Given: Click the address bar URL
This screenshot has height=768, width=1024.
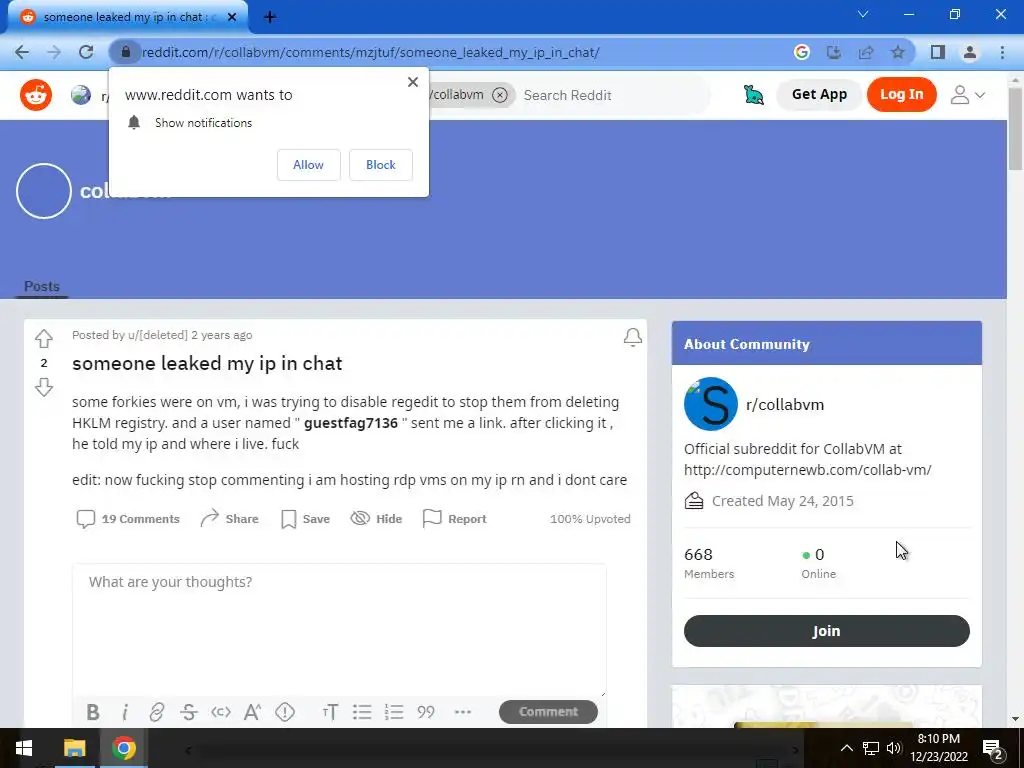Looking at the screenshot, I should (x=370, y=52).
